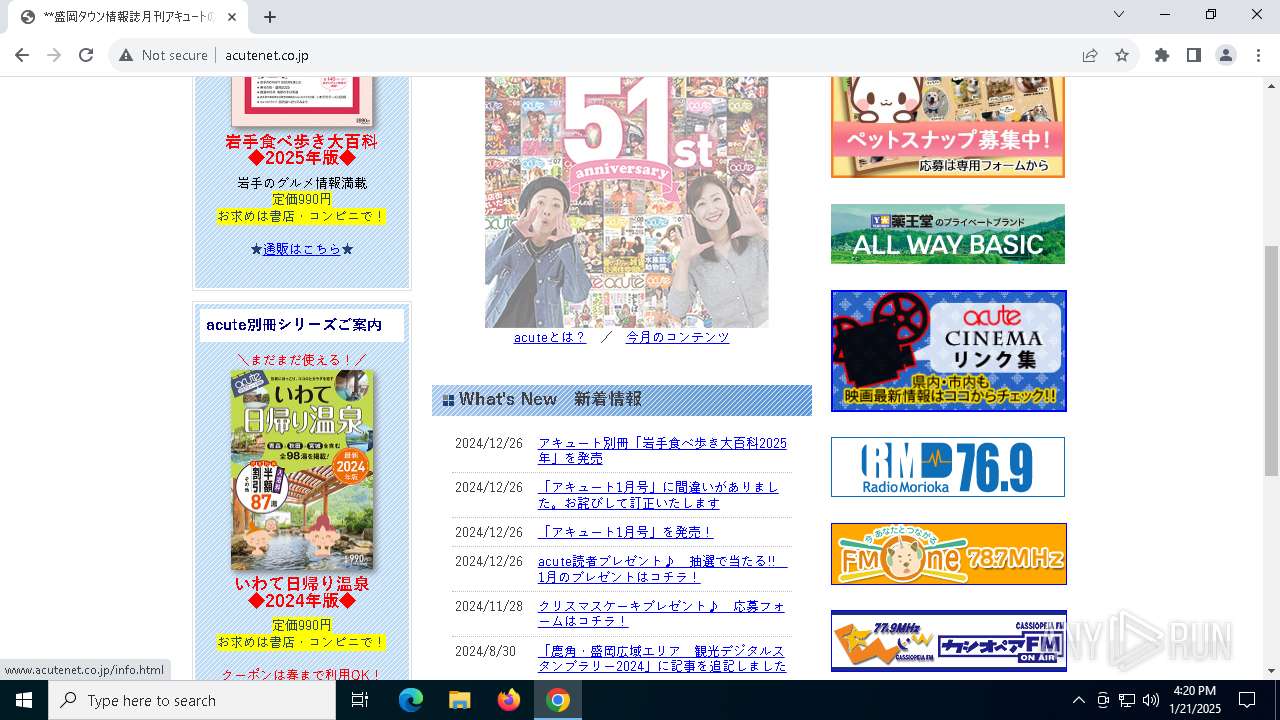Open the Extensions puzzle icon
The image size is (1280, 720).
pyautogui.click(x=1162, y=55)
